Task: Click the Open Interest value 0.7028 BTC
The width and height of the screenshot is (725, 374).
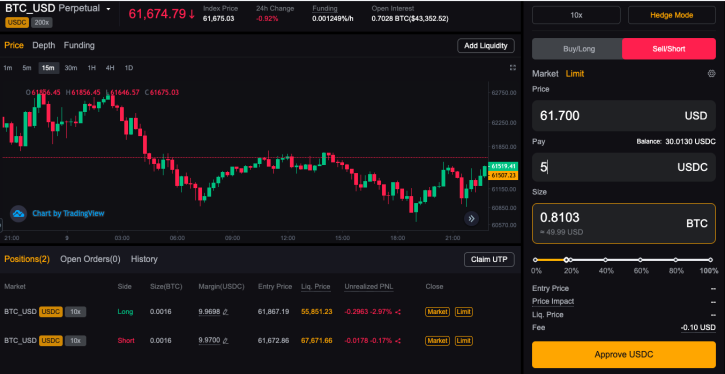Action: click(410, 18)
